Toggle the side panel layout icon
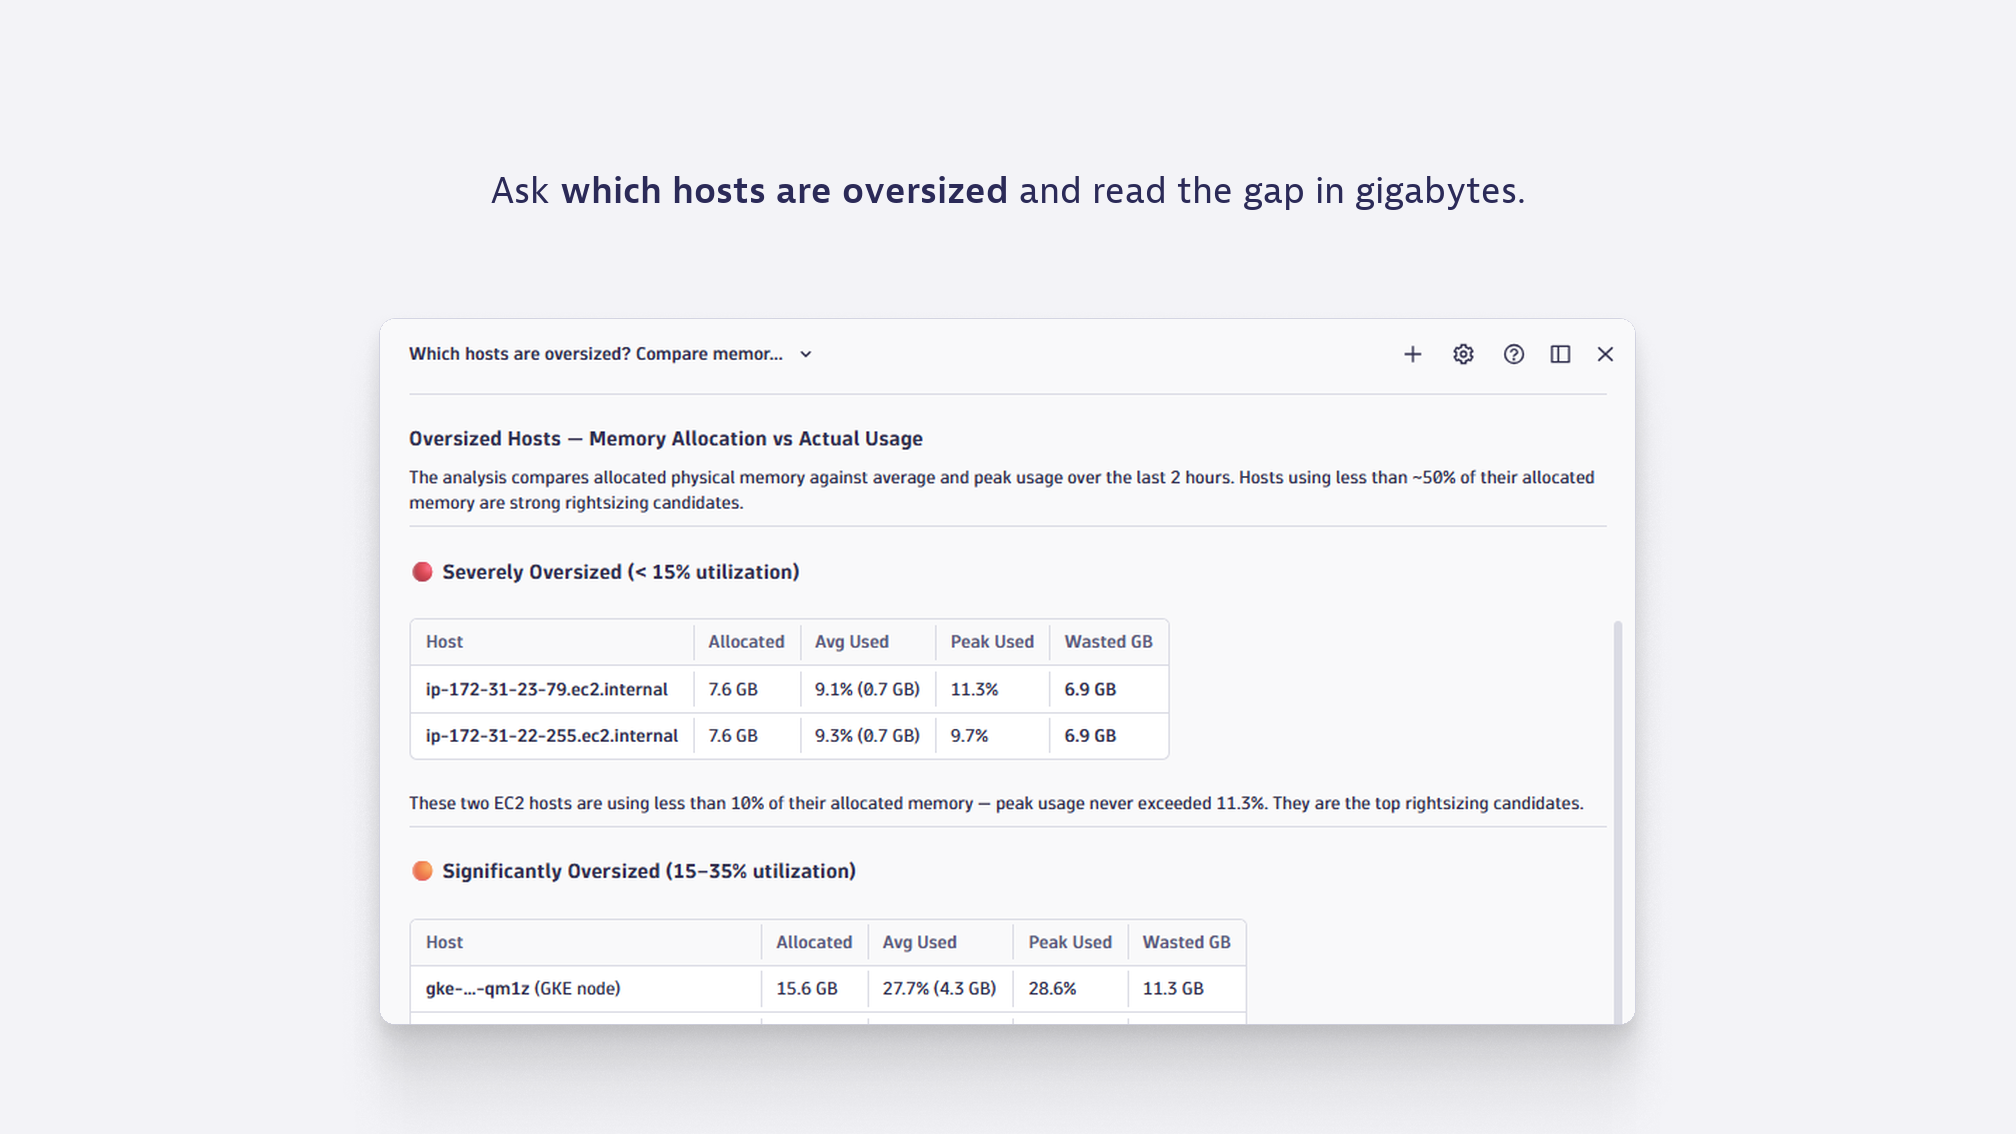 1560,354
